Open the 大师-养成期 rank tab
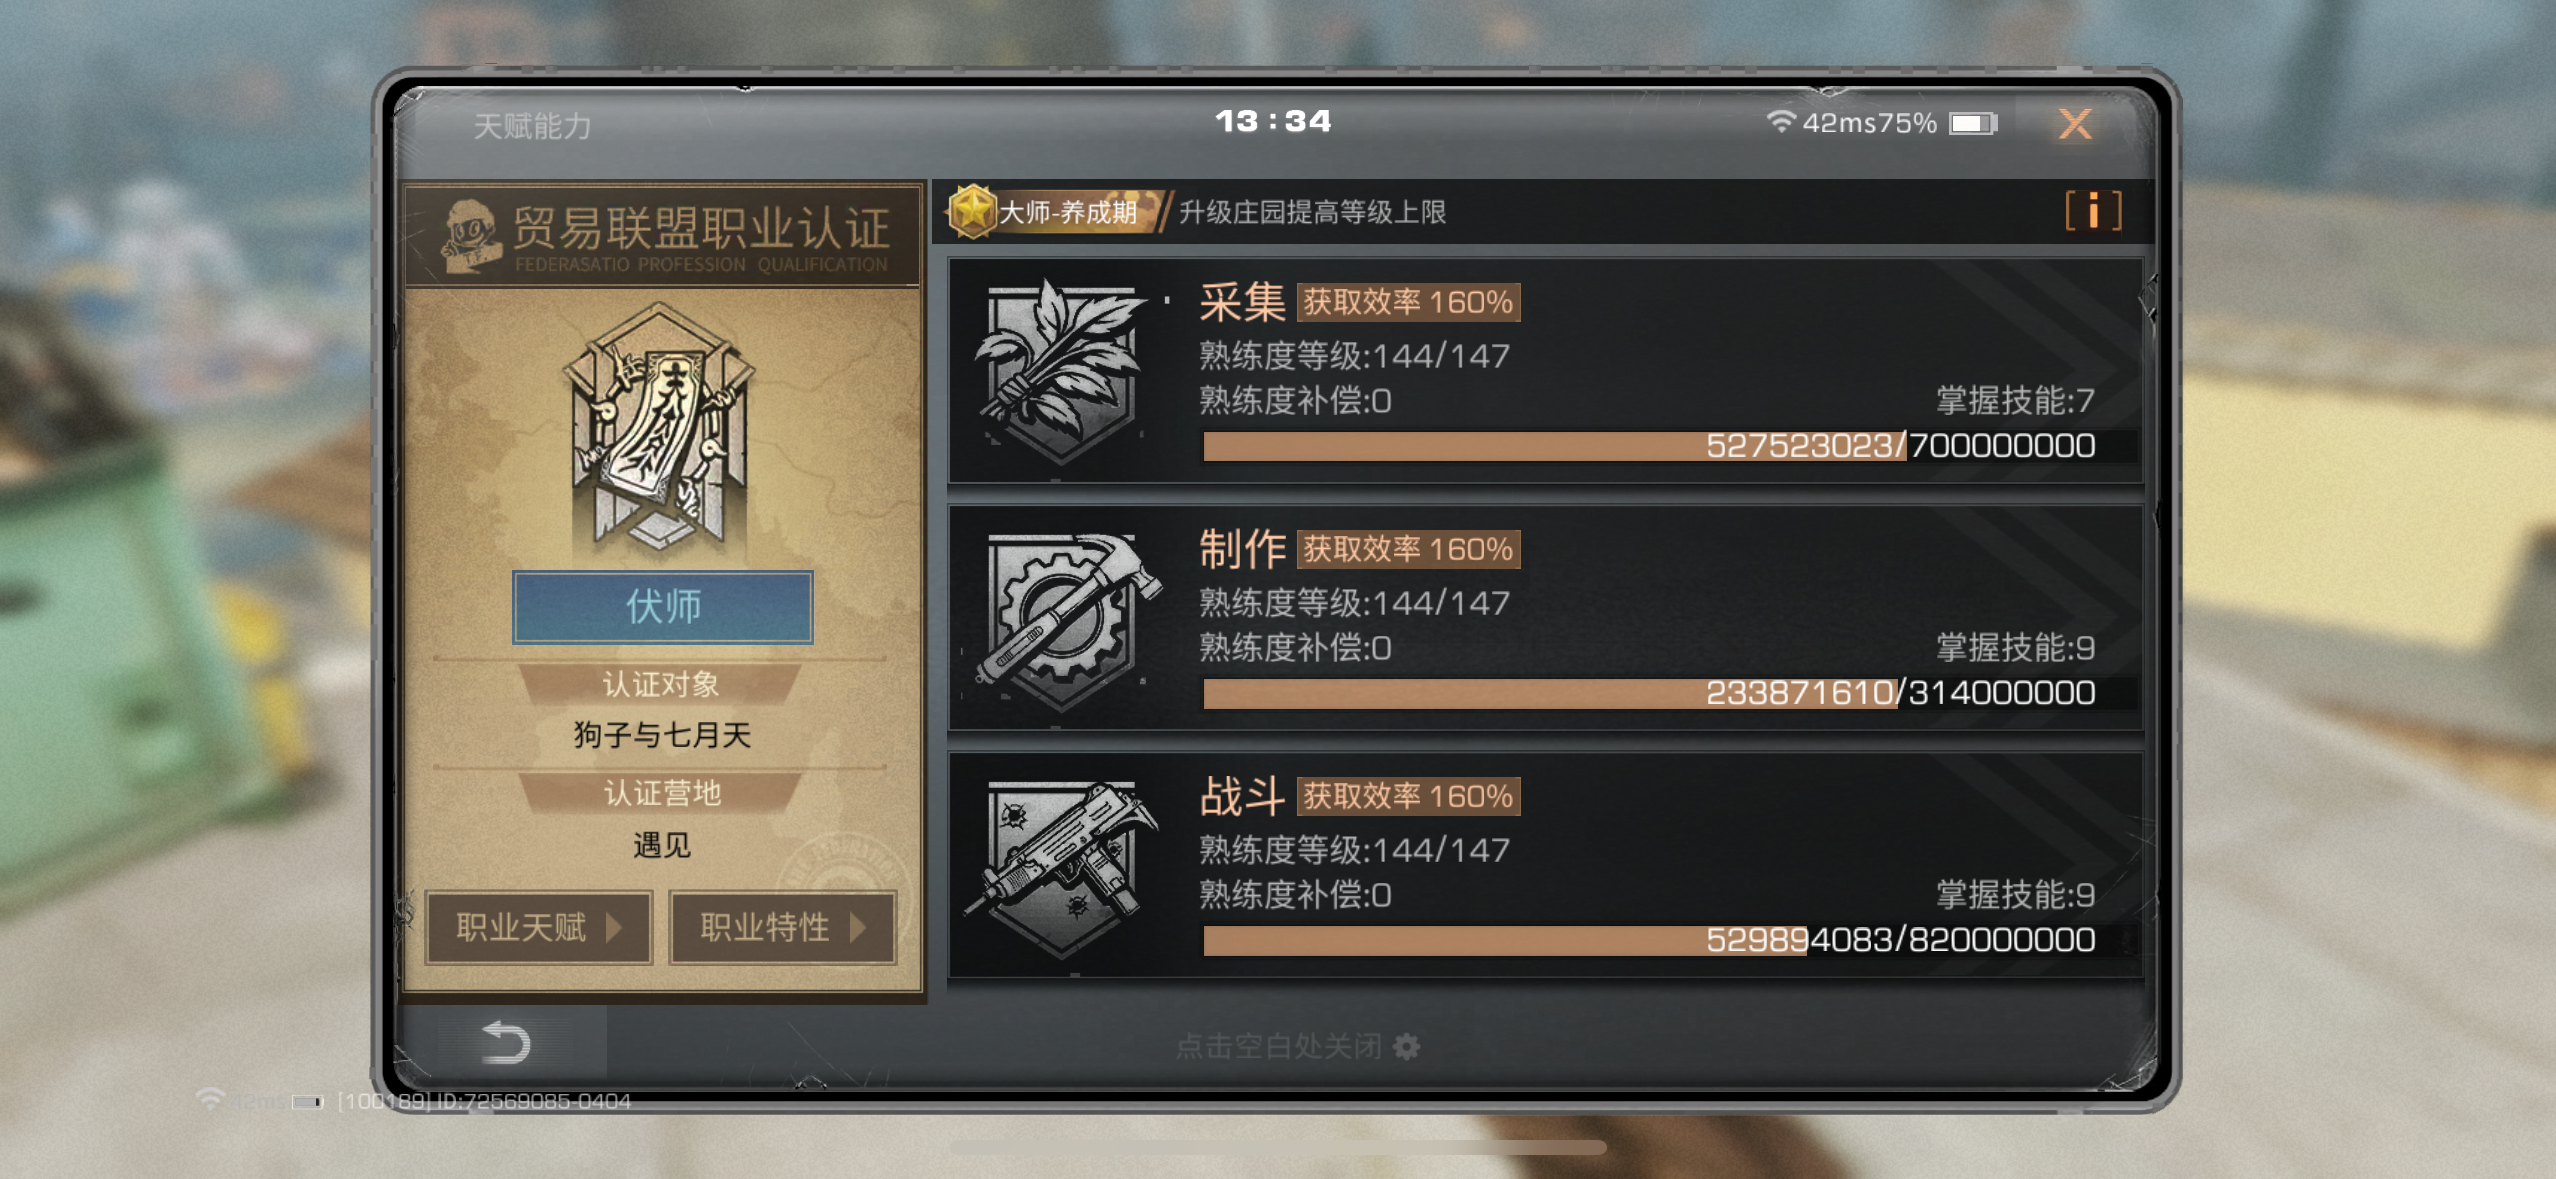 click(x=1055, y=211)
